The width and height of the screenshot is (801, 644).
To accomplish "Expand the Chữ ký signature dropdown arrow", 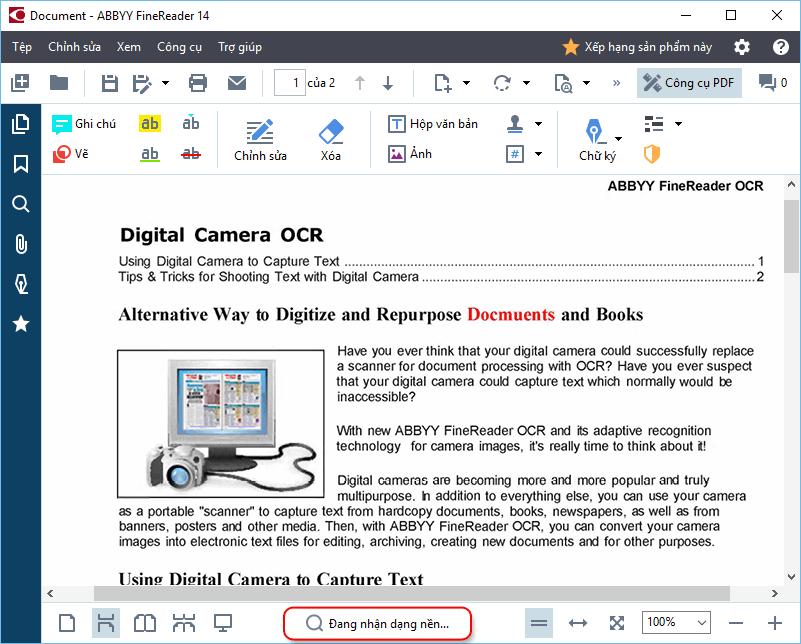I will pos(619,139).
